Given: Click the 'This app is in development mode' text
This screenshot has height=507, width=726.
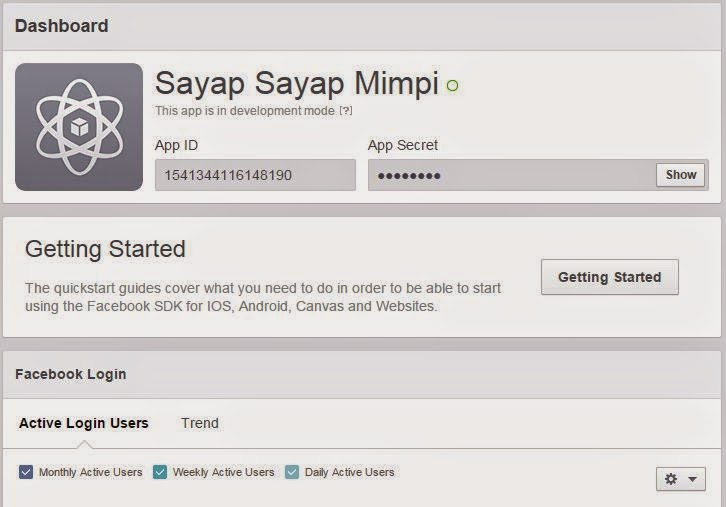Looking at the screenshot, I should tap(245, 111).
